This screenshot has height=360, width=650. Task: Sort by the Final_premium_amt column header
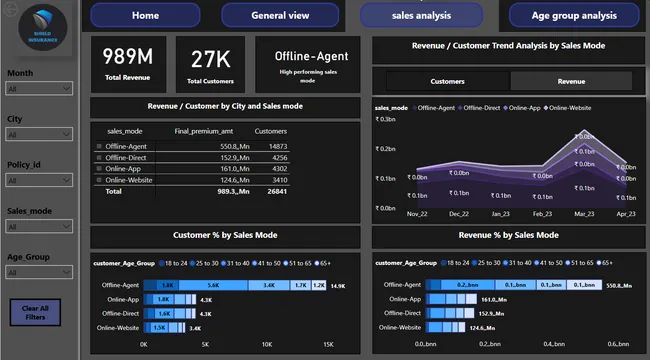[204, 131]
